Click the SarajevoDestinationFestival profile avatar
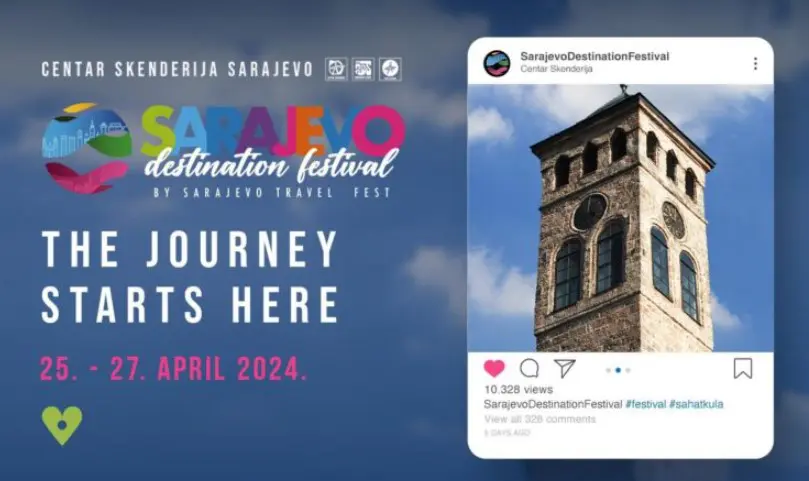This screenshot has width=809, height=481. click(496, 63)
